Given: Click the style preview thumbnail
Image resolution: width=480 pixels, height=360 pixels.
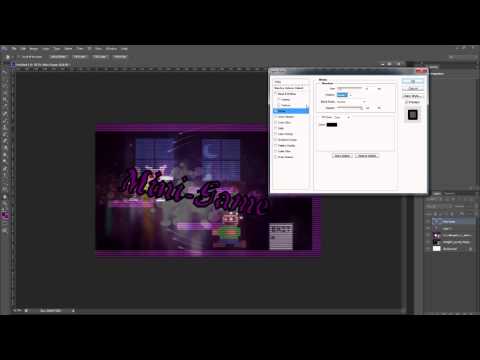Looking at the screenshot, I should (x=413, y=115).
